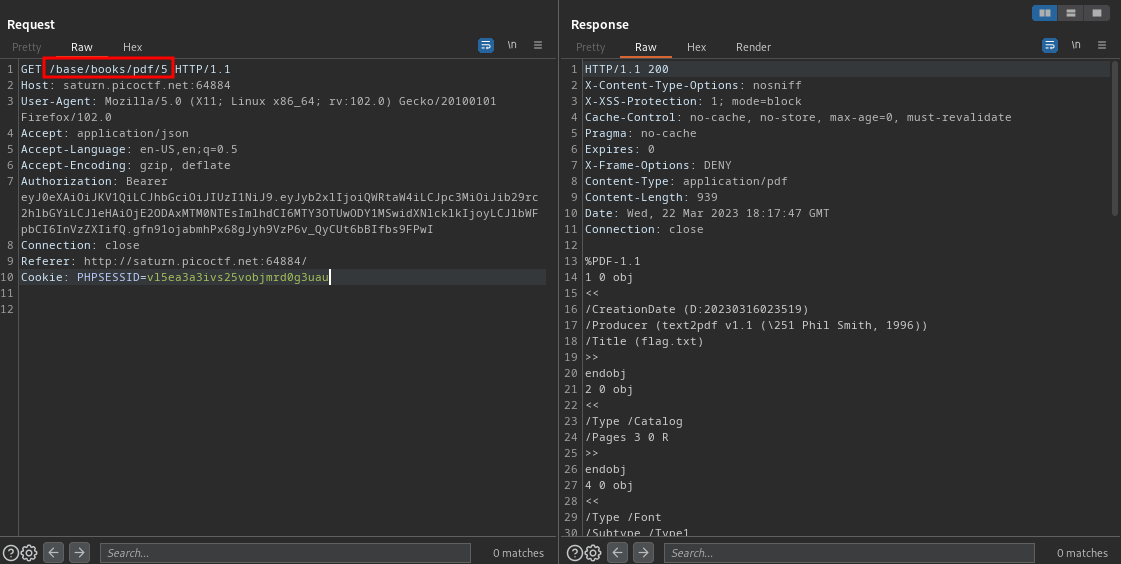Click the /Pages 3 0 R line
Viewport: 1121px width, 564px height.
pos(627,437)
